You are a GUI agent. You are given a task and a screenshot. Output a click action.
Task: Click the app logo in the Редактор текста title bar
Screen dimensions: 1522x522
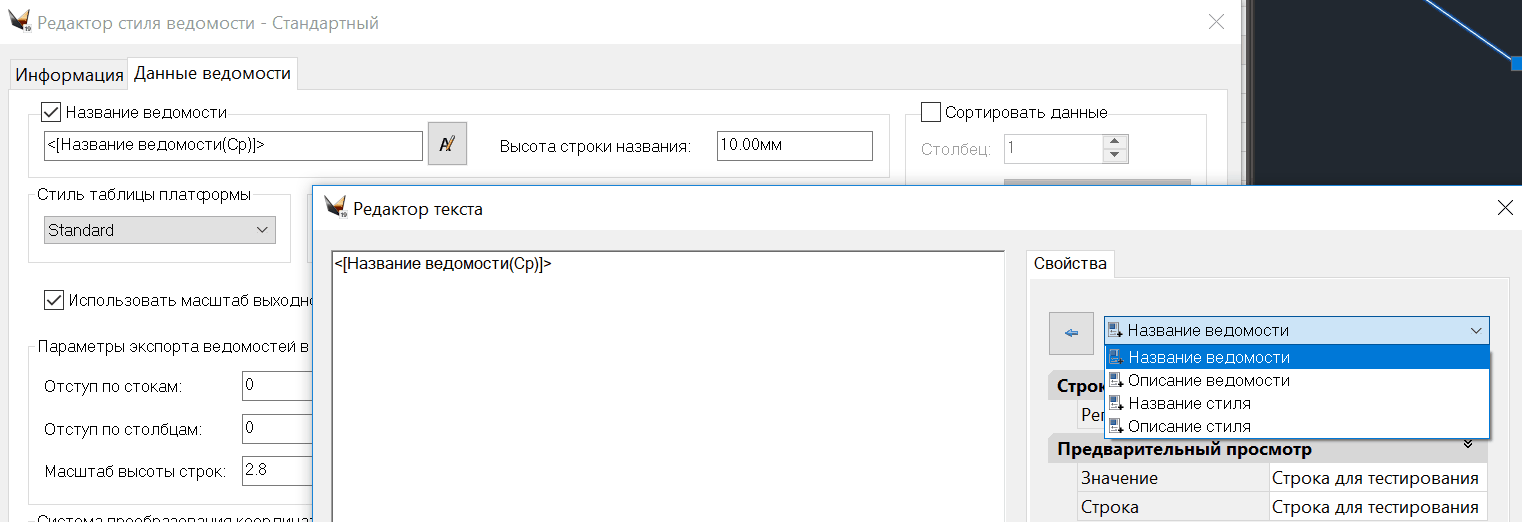tap(335, 207)
